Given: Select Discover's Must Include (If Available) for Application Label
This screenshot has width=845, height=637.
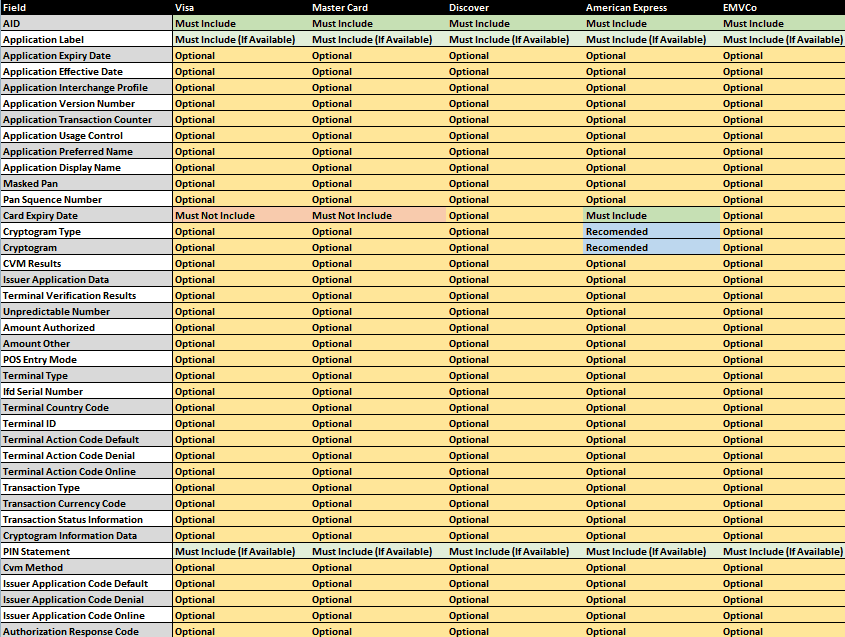Looking at the screenshot, I should (x=515, y=39).
